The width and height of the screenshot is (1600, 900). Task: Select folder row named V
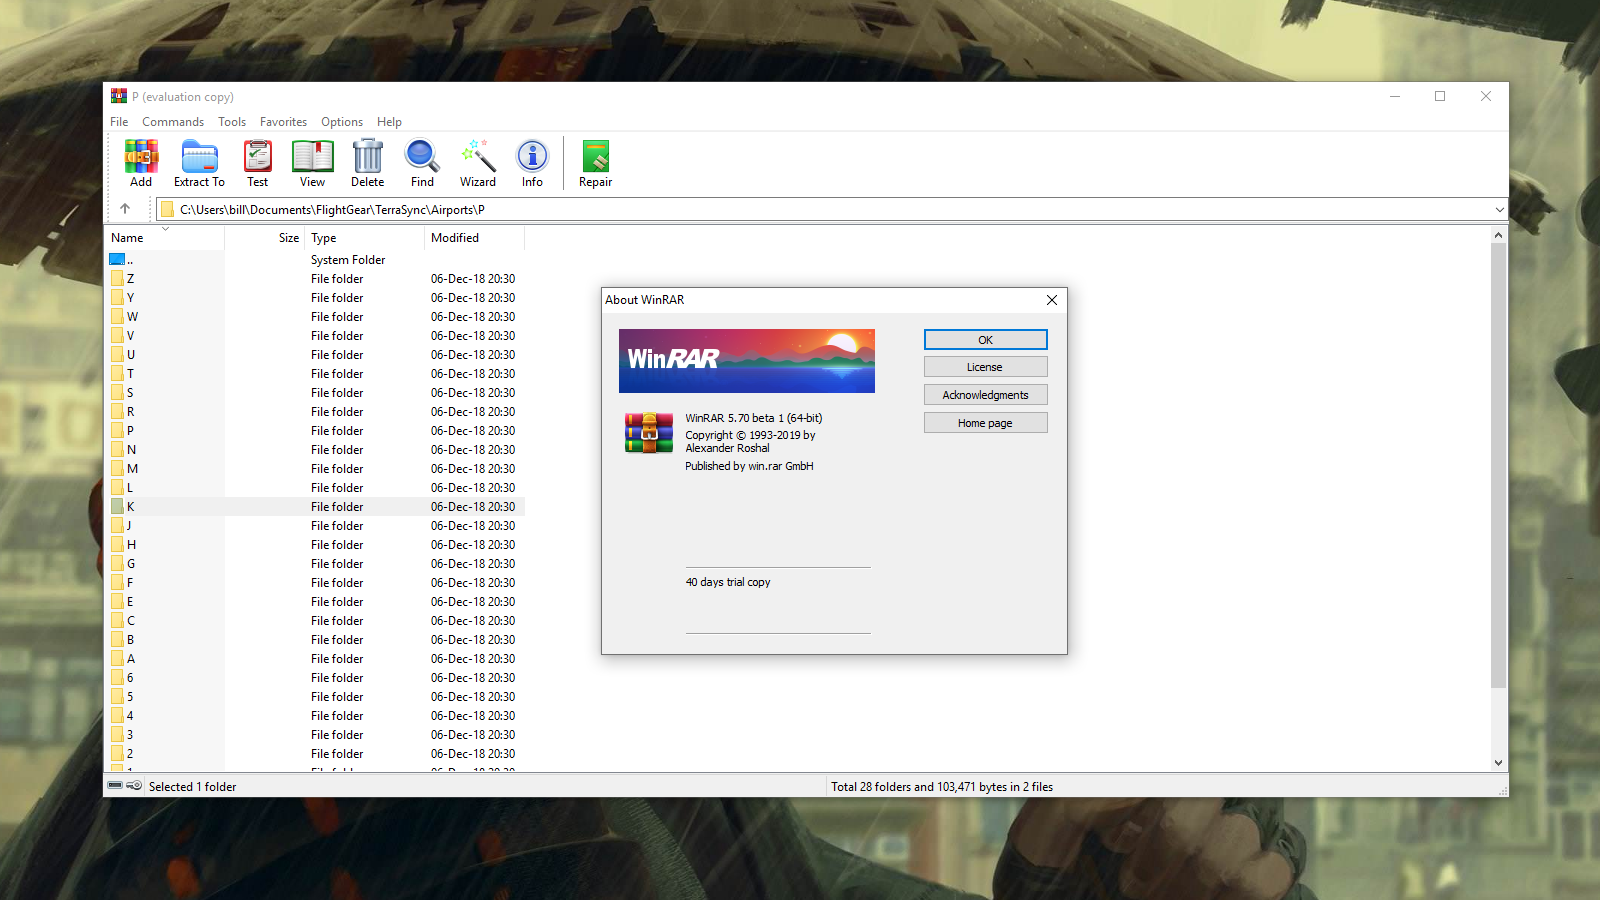point(315,336)
